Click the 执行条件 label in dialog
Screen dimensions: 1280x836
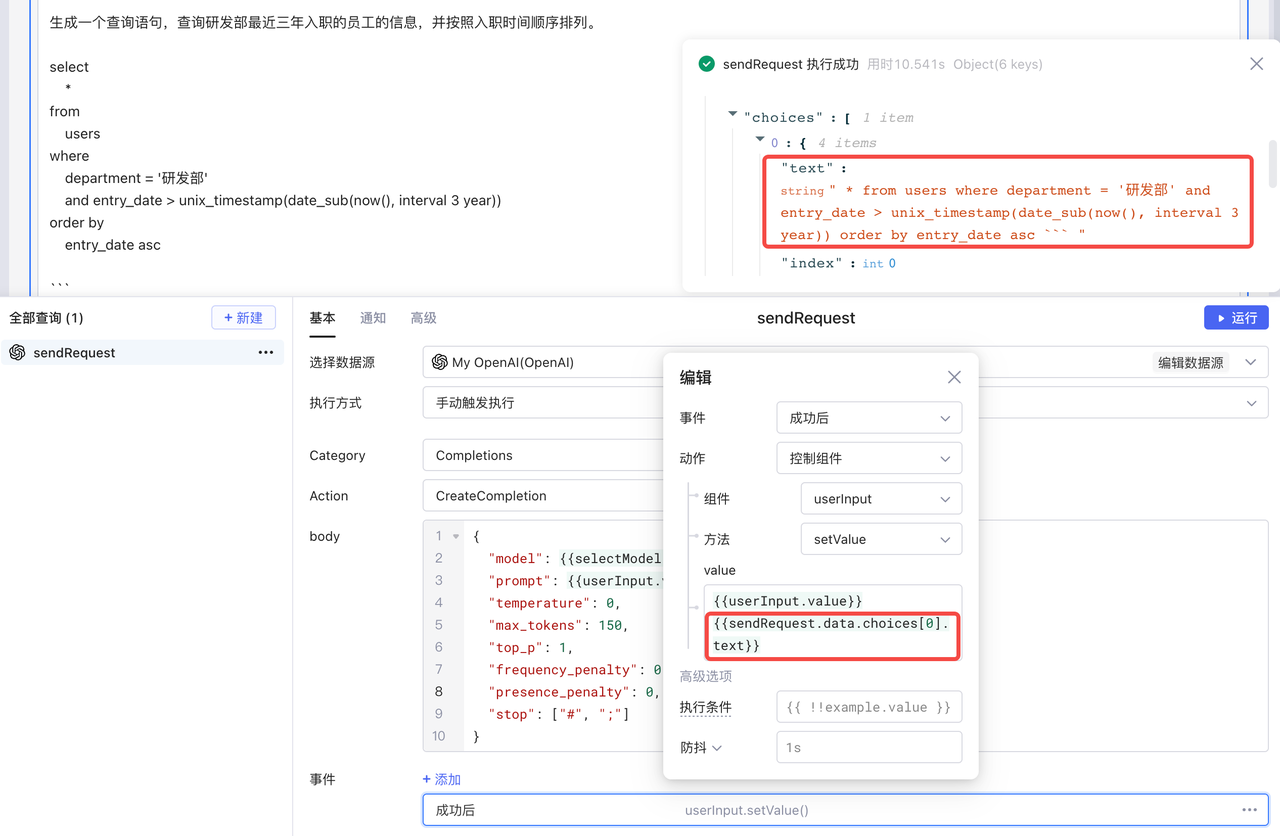pyautogui.click(x=706, y=707)
